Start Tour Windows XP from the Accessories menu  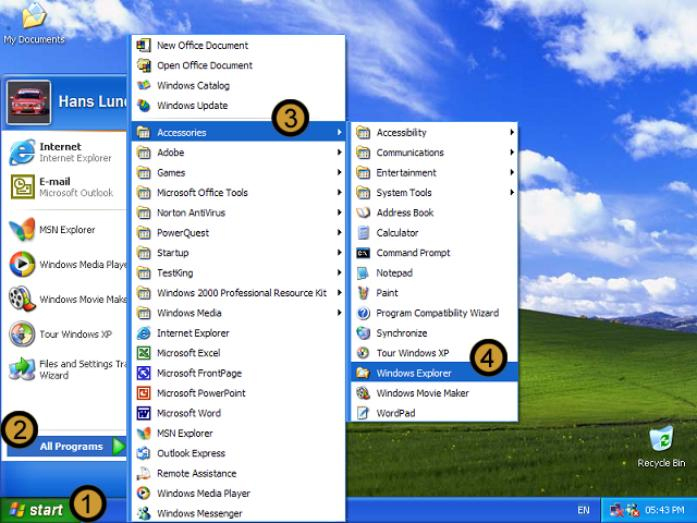(435, 353)
